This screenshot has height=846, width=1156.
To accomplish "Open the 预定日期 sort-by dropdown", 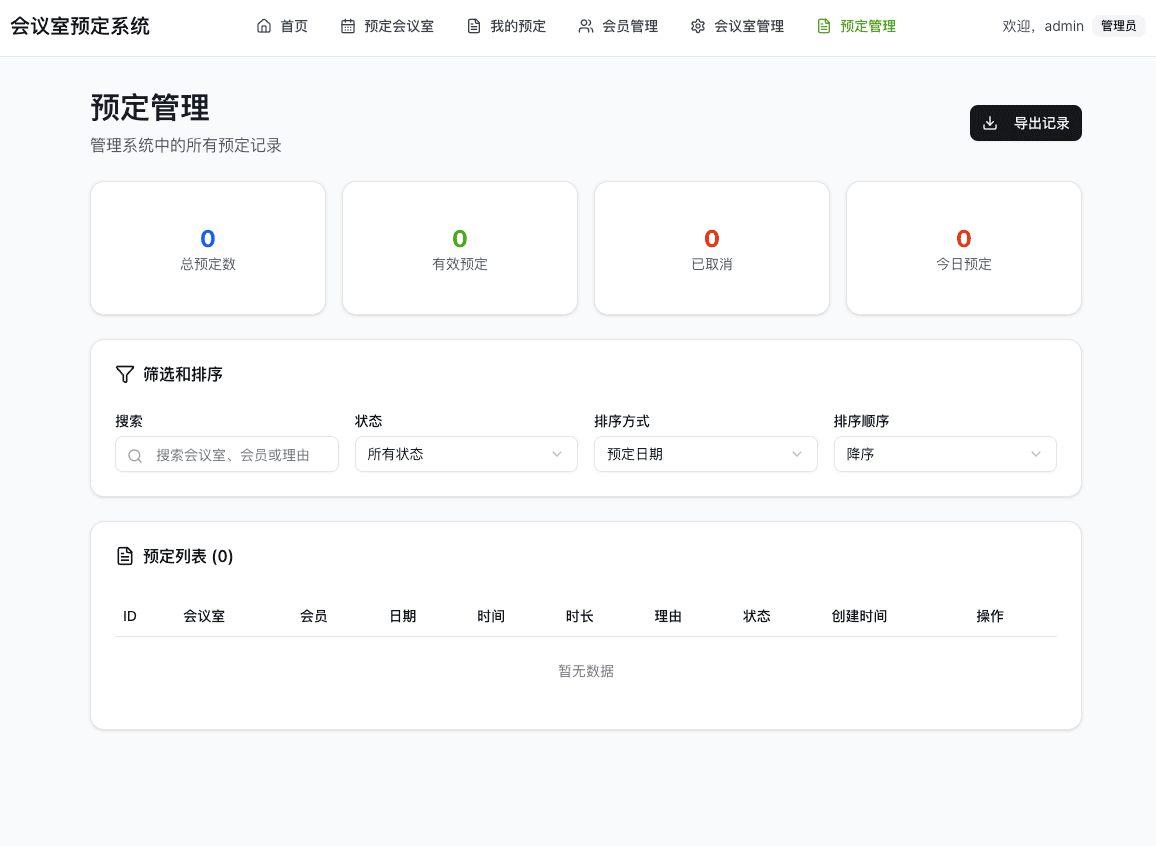I will [706, 454].
